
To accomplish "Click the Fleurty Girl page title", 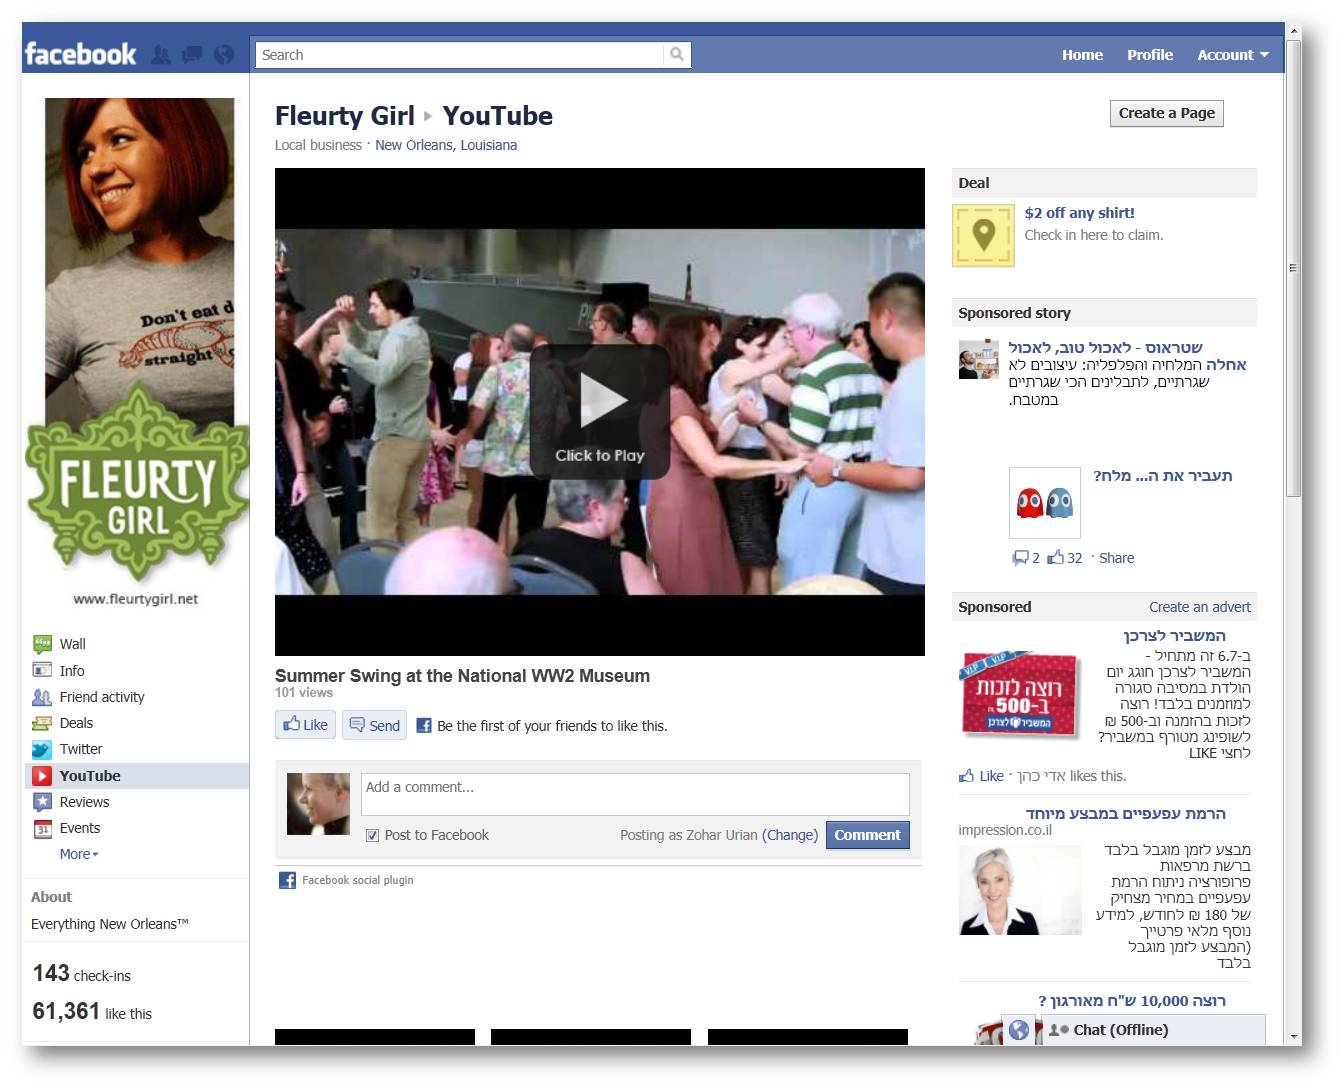I will pyautogui.click(x=345, y=116).
